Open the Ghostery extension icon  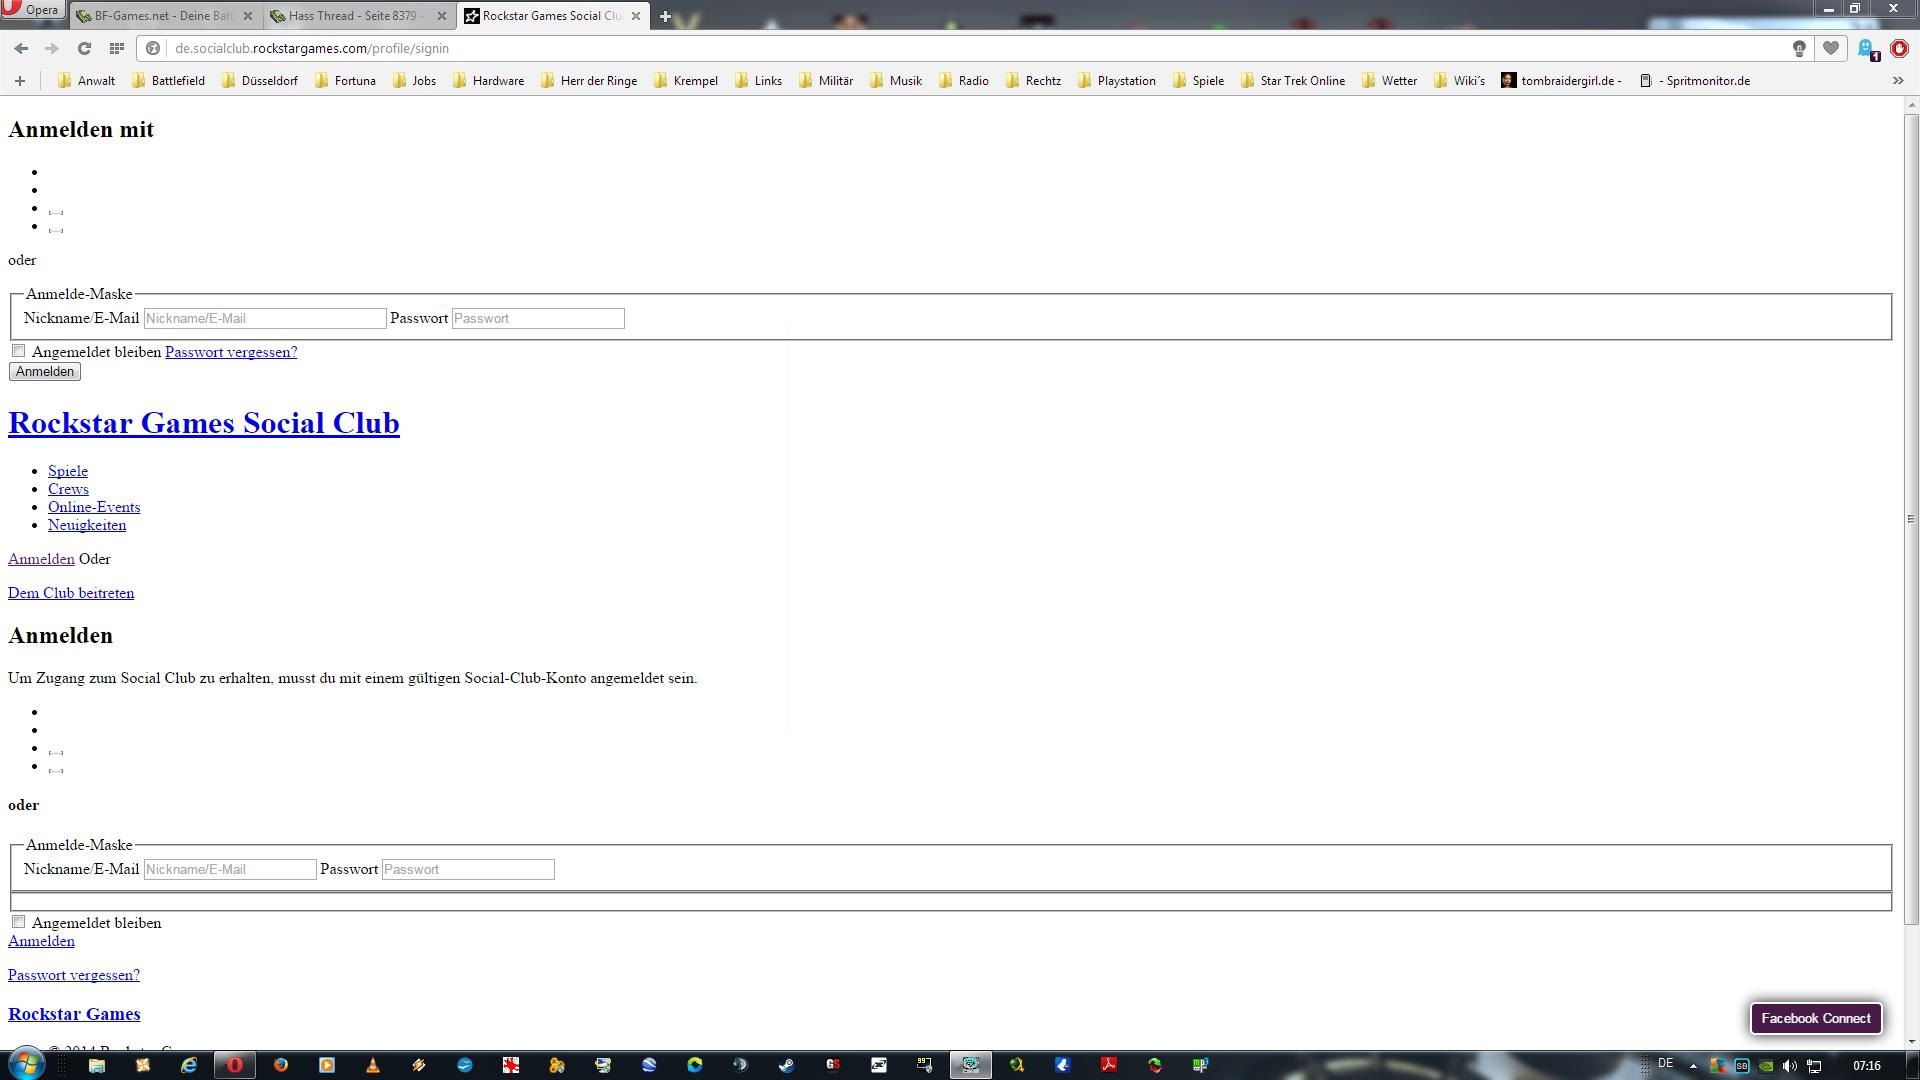click(1866, 49)
